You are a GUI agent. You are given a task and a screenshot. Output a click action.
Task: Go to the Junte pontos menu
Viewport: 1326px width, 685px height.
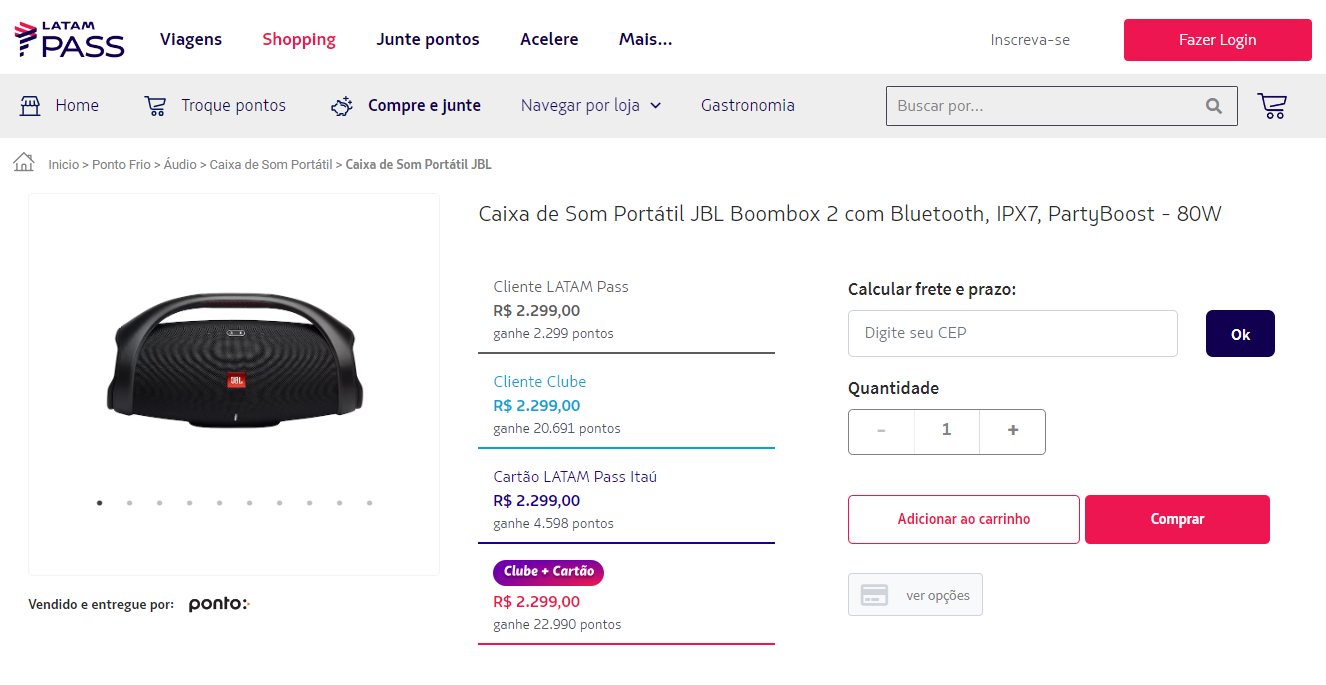point(428,40)
